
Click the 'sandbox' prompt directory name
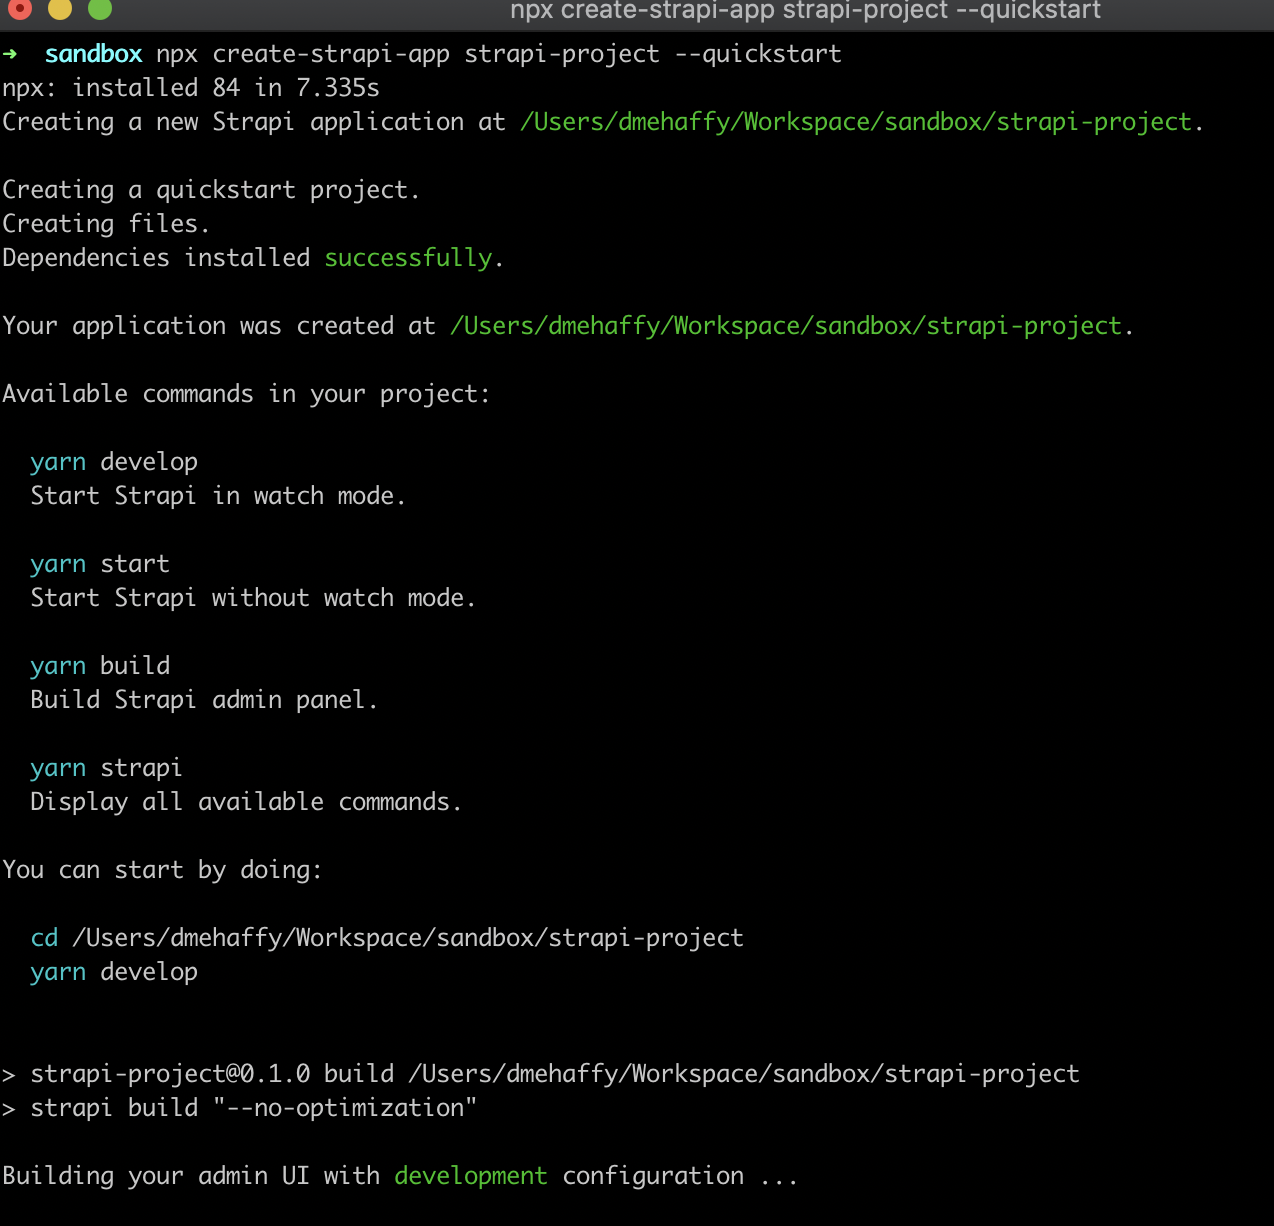coord(94,54)
